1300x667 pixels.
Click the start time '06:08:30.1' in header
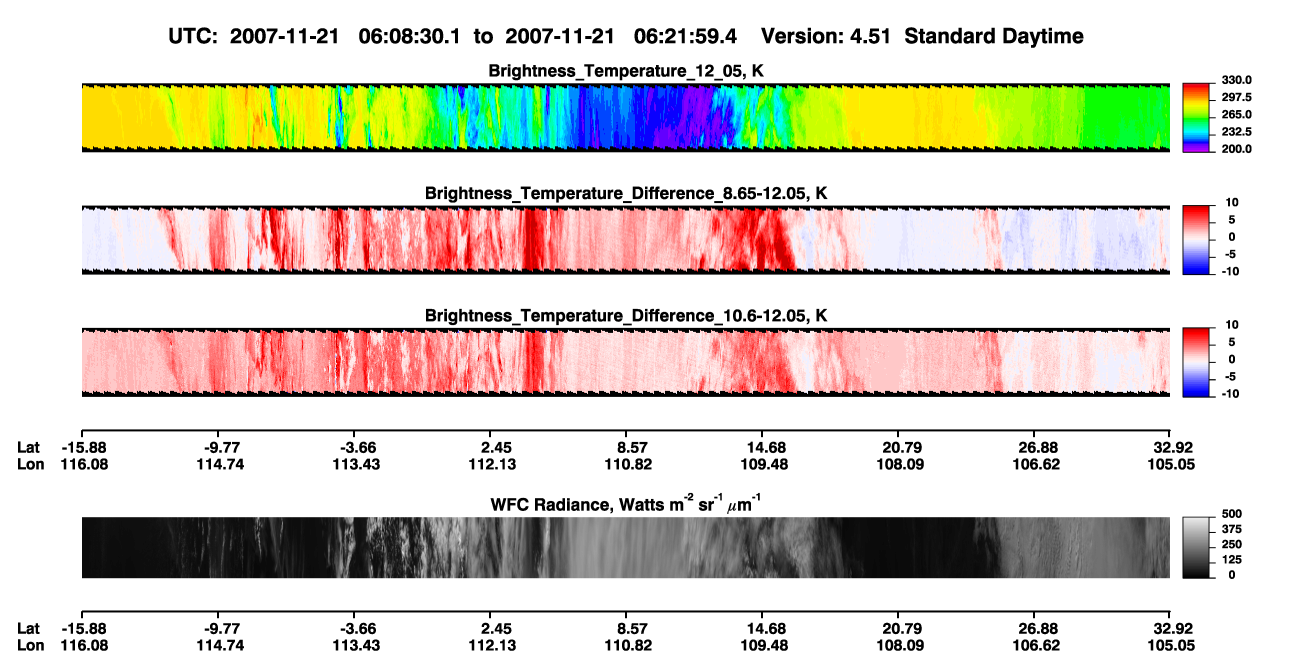point(411,36)
